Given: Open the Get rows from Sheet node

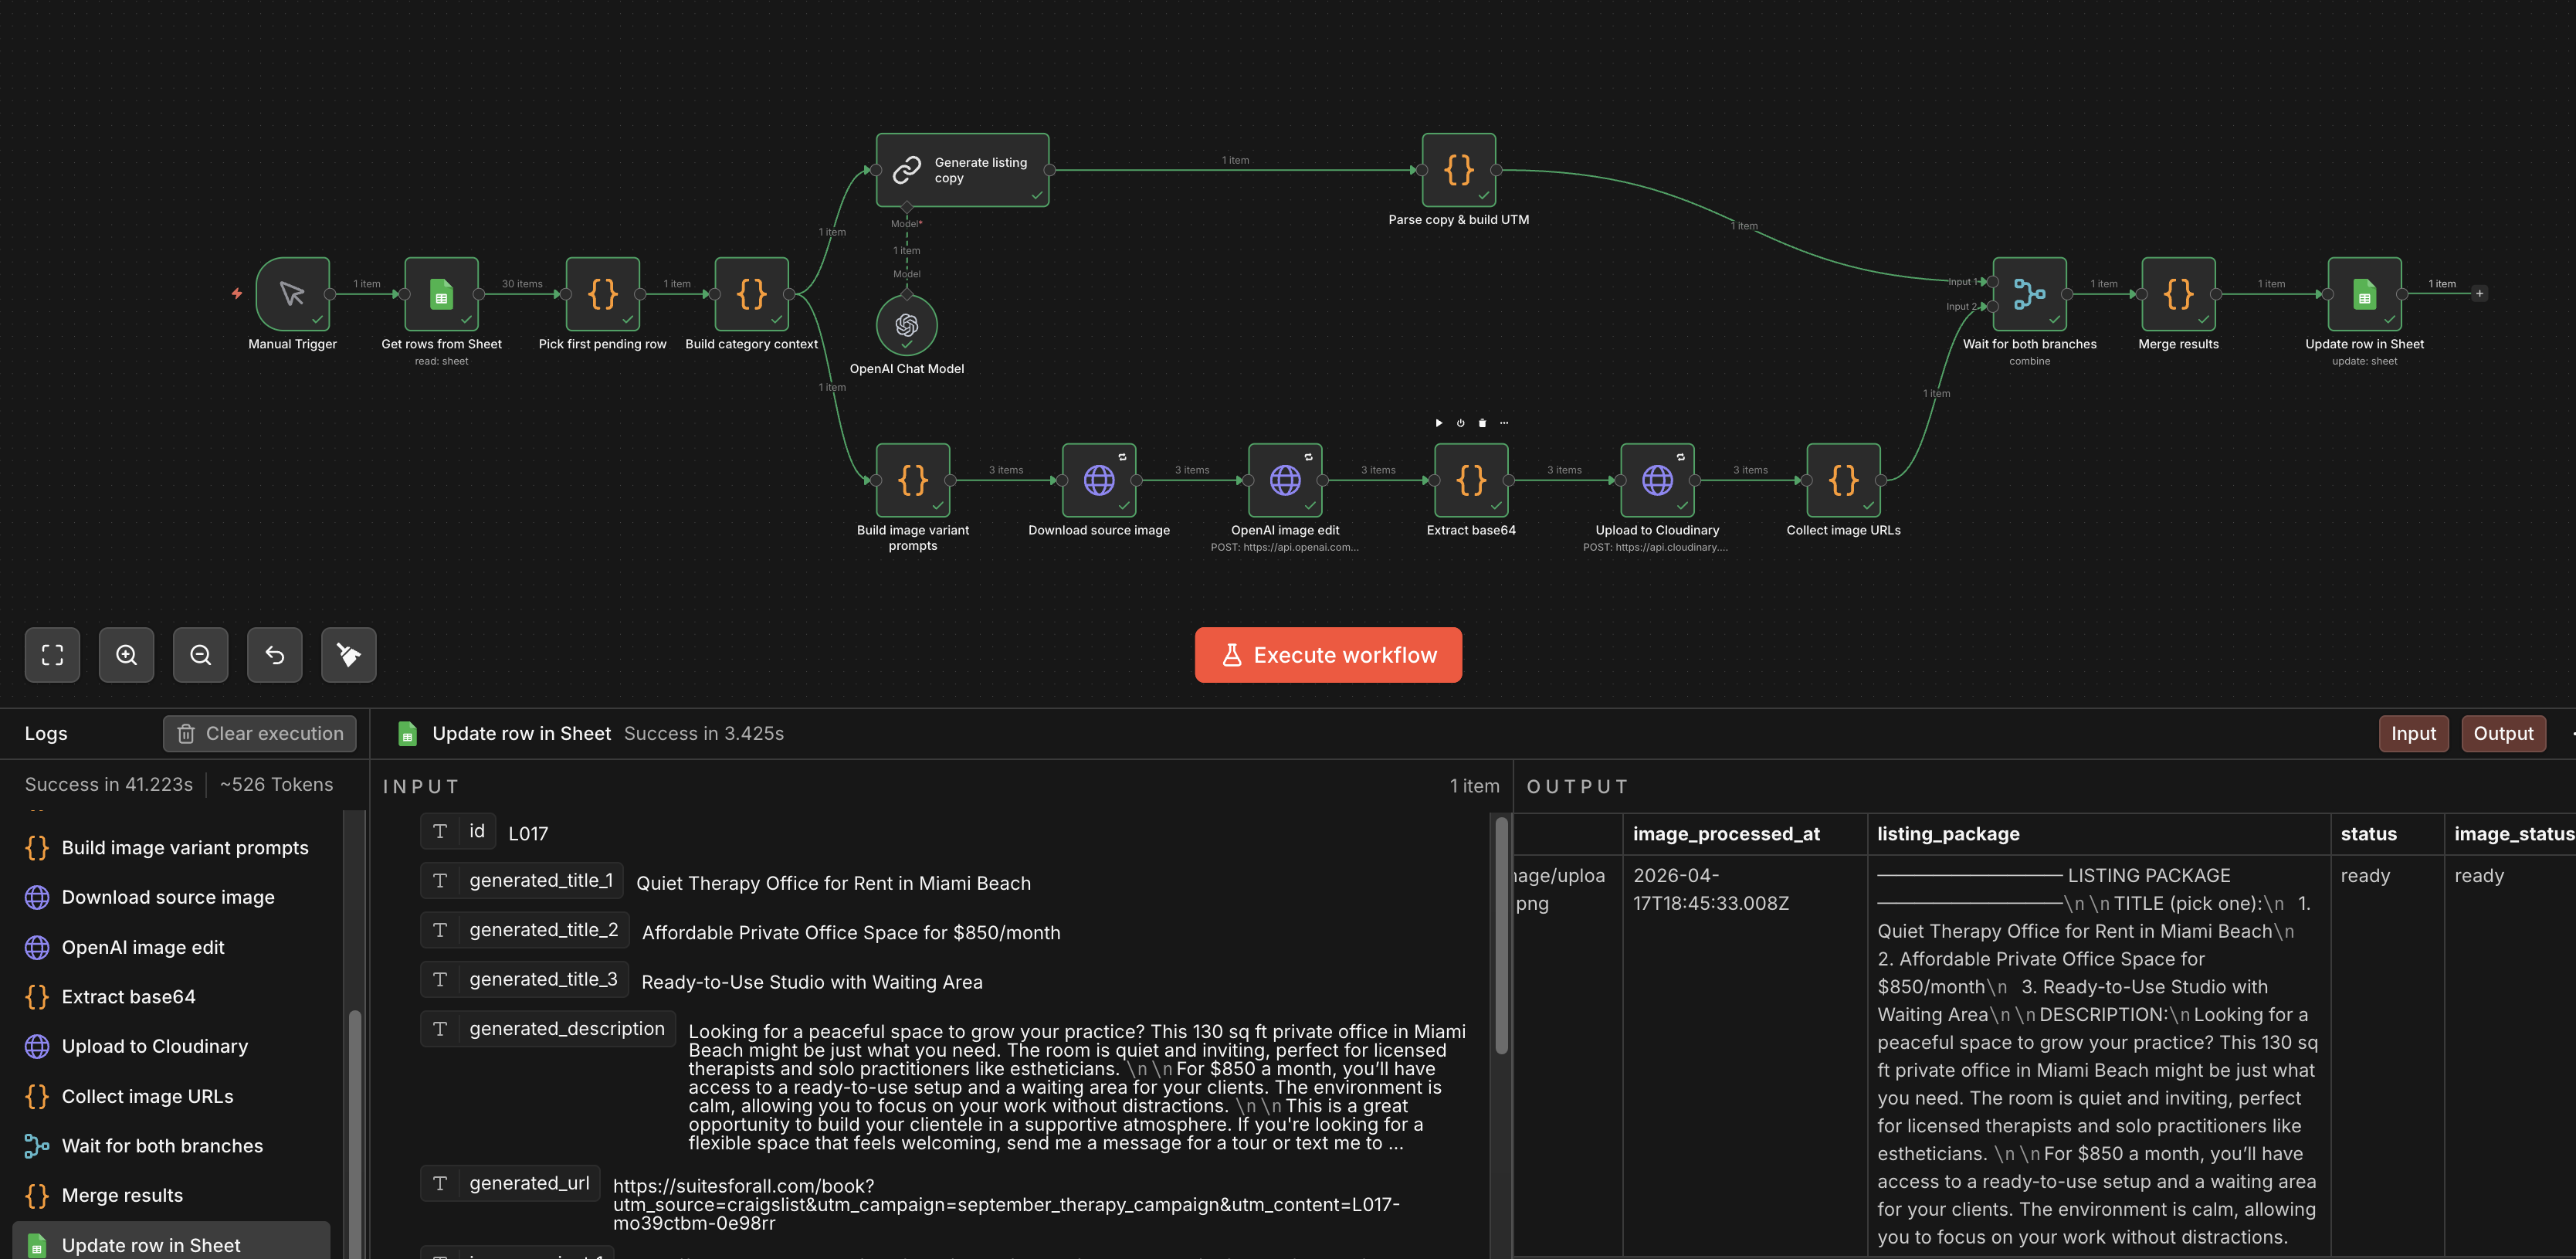Looking at the screenshot, I should (x=441, y=293).
